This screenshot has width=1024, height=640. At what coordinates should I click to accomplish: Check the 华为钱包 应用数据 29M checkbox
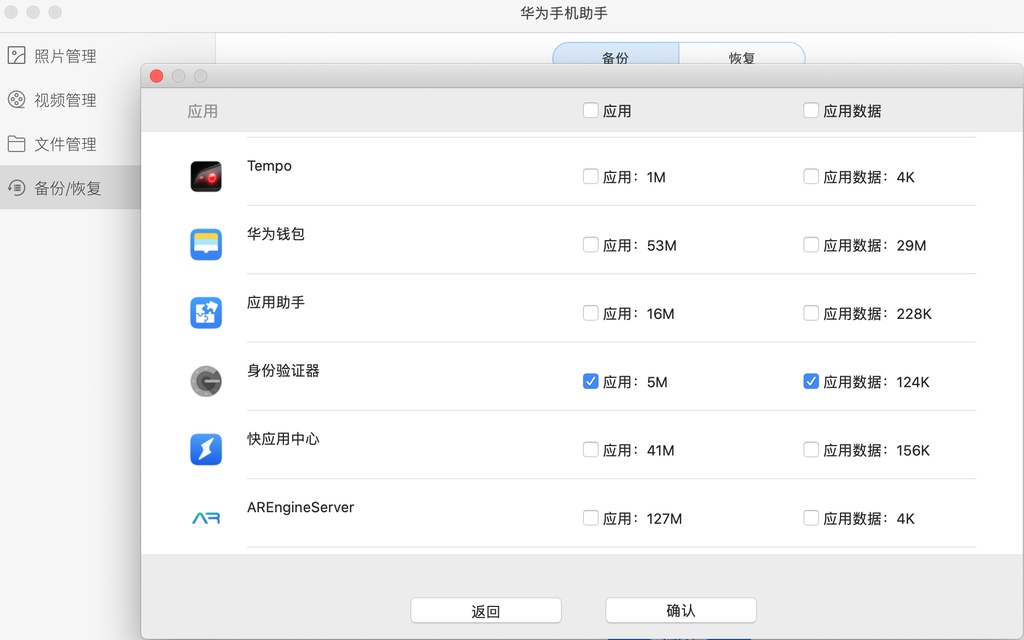tap(810, 244)
